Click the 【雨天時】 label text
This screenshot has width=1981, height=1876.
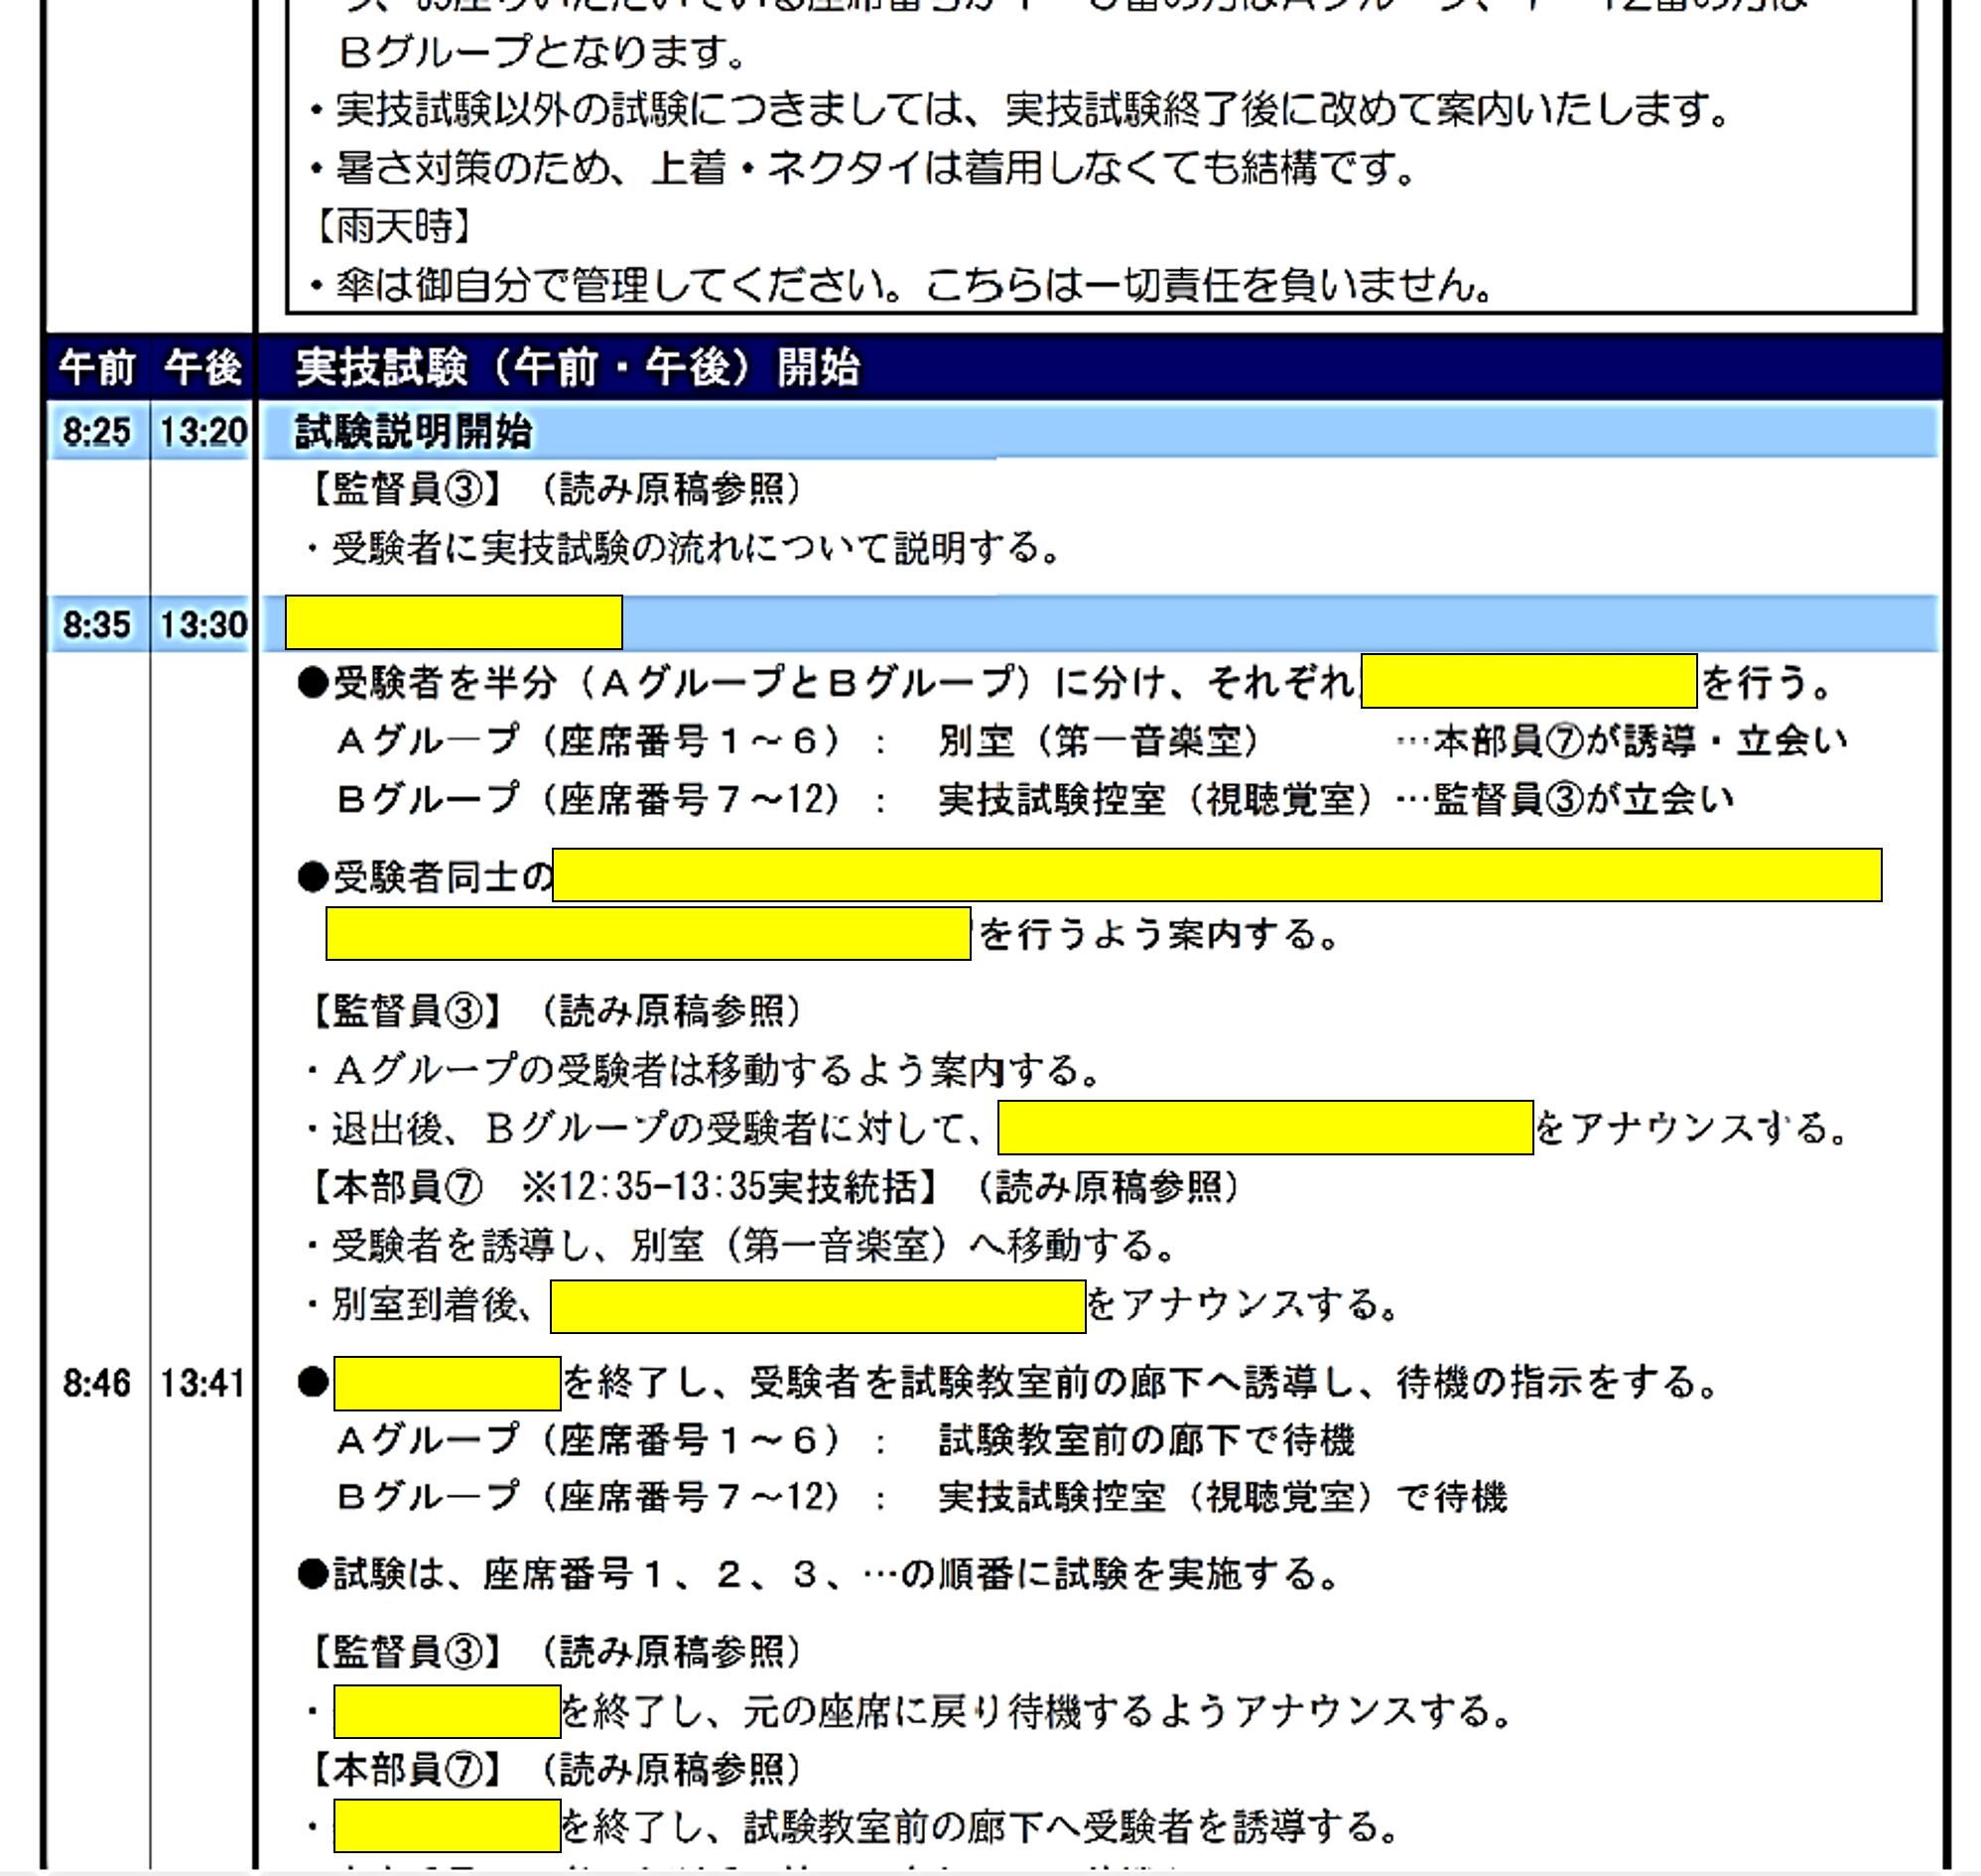click(x=393, y=227)
